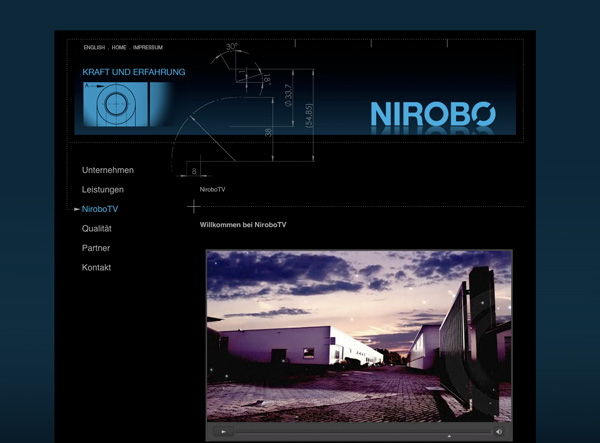Seek along the video progress bar
600x443 pixels.
(364, 432)
